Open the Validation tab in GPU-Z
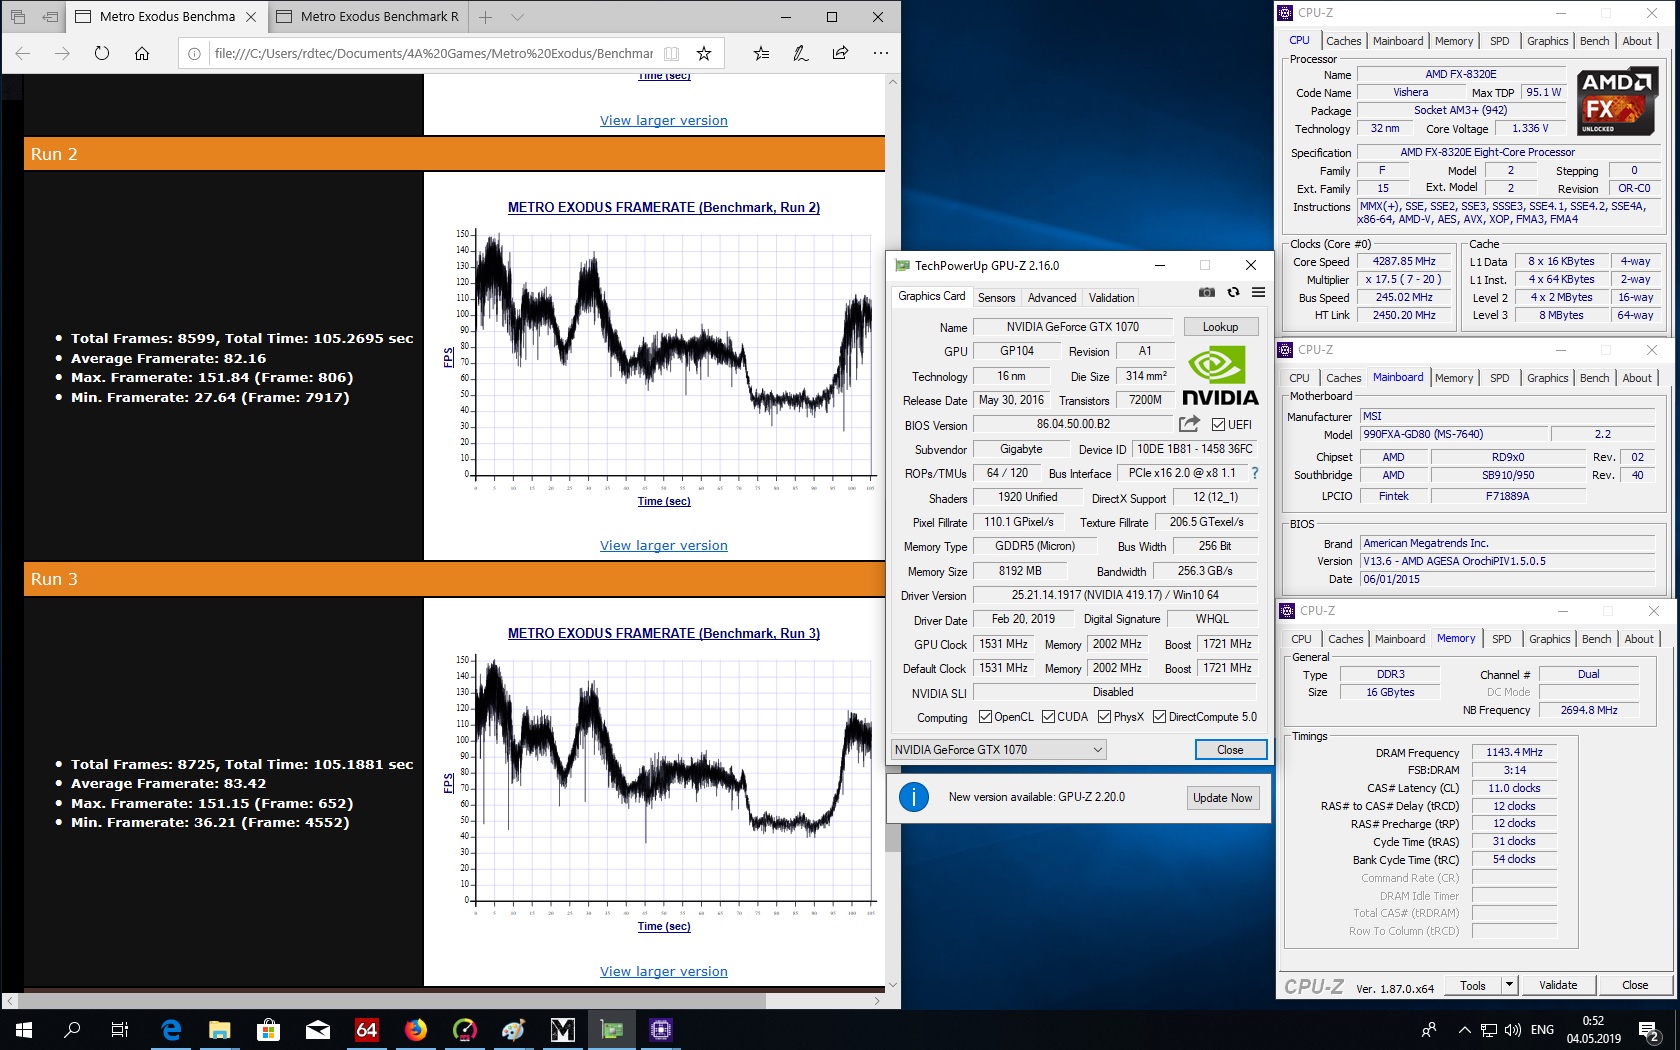 tap(1112, 298)
